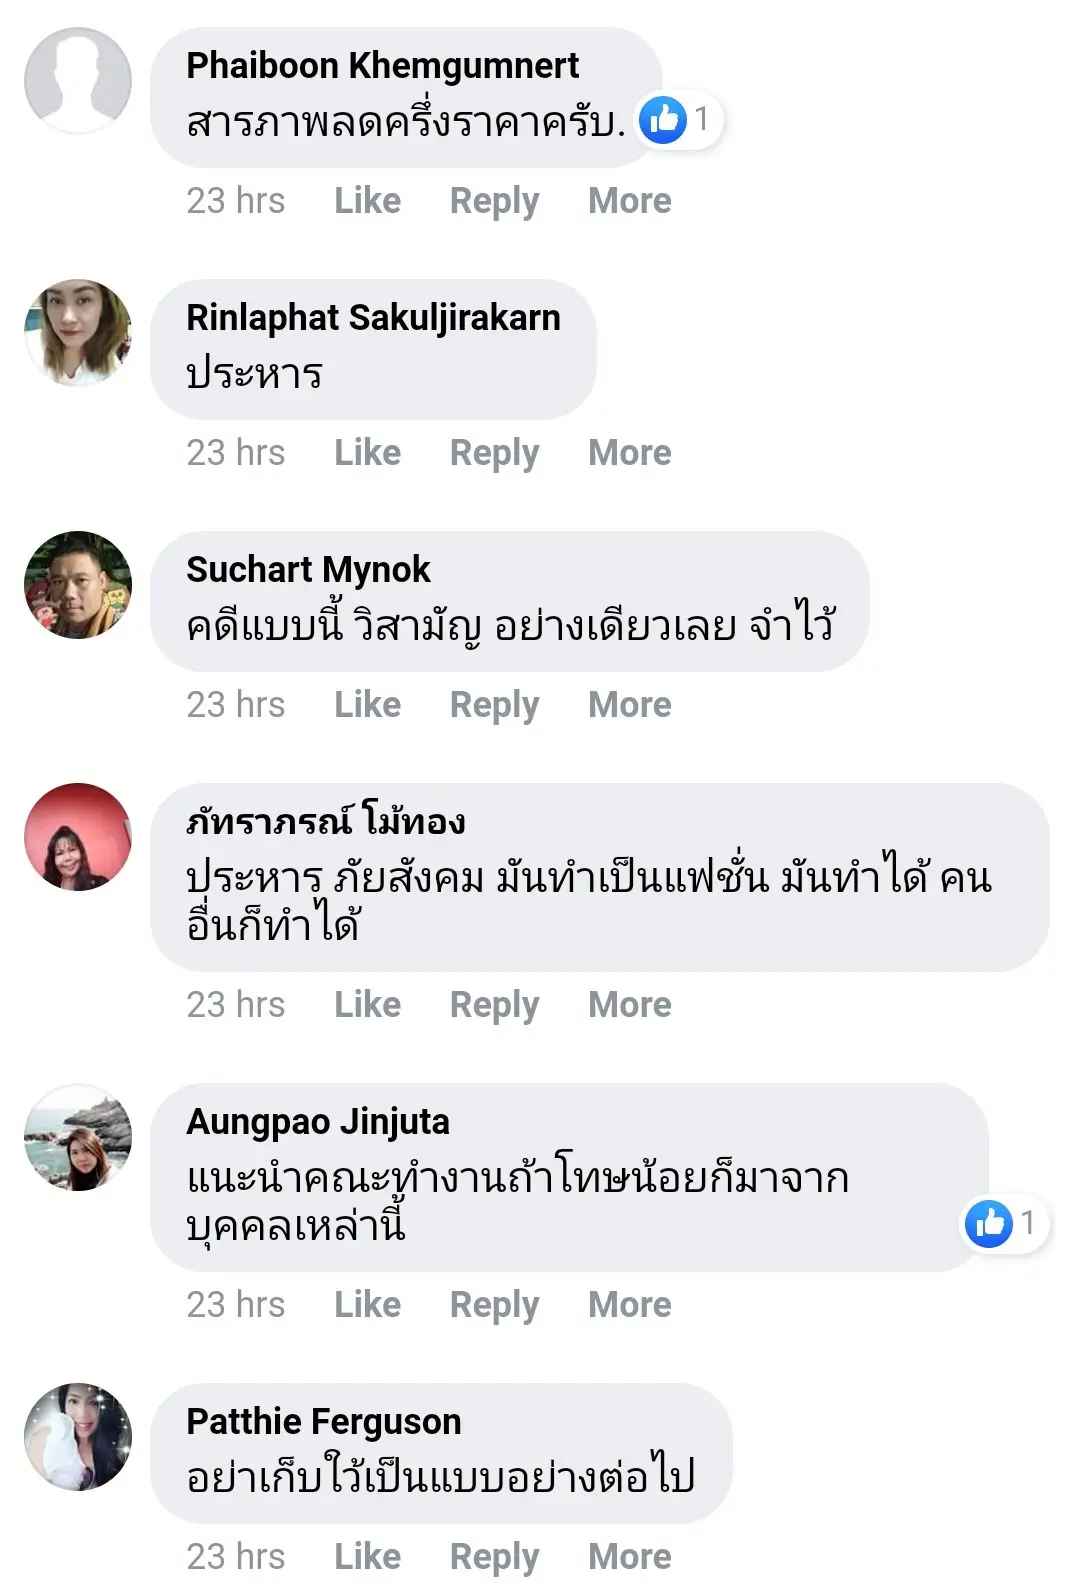Like Phaiboon Khemgumnert's comment
Screen dimensions: 1079x1591
367,201
